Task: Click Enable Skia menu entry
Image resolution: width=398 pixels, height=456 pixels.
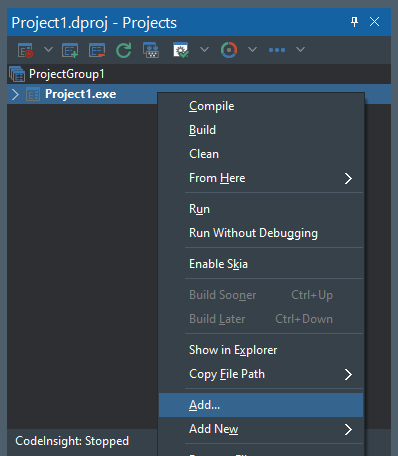Action: tap(261, 264)
